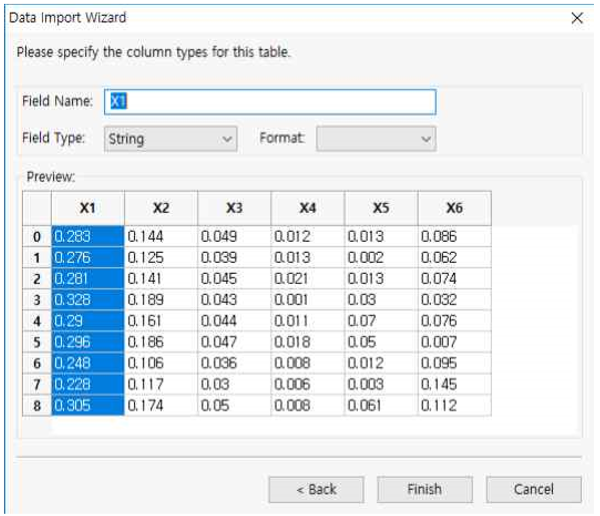Viewport: 600px width, 516px height.
Task: Select row header 4 in preview
Action: [x=37, y=321]
